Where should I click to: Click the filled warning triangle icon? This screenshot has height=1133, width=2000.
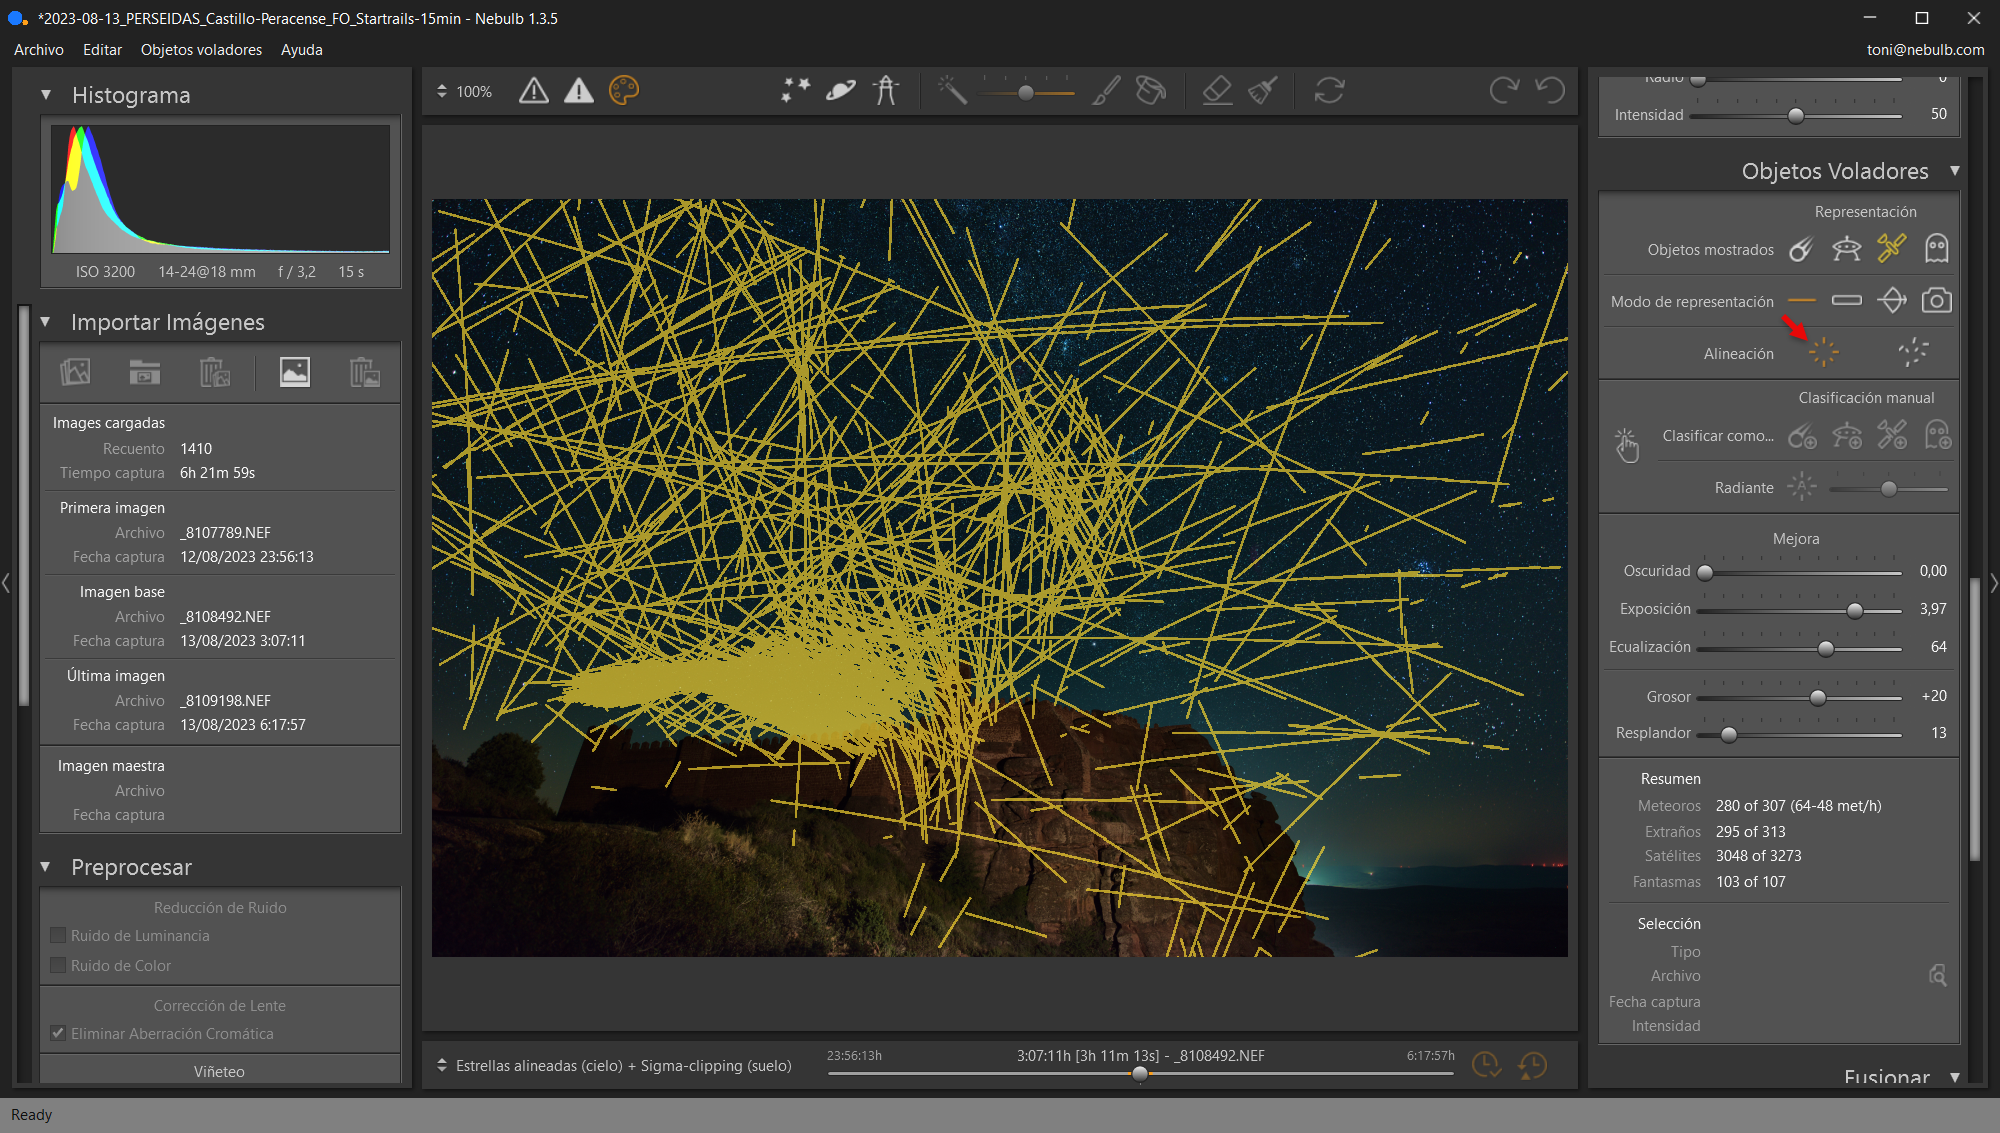pyautogui.click(x=578, y=91)
